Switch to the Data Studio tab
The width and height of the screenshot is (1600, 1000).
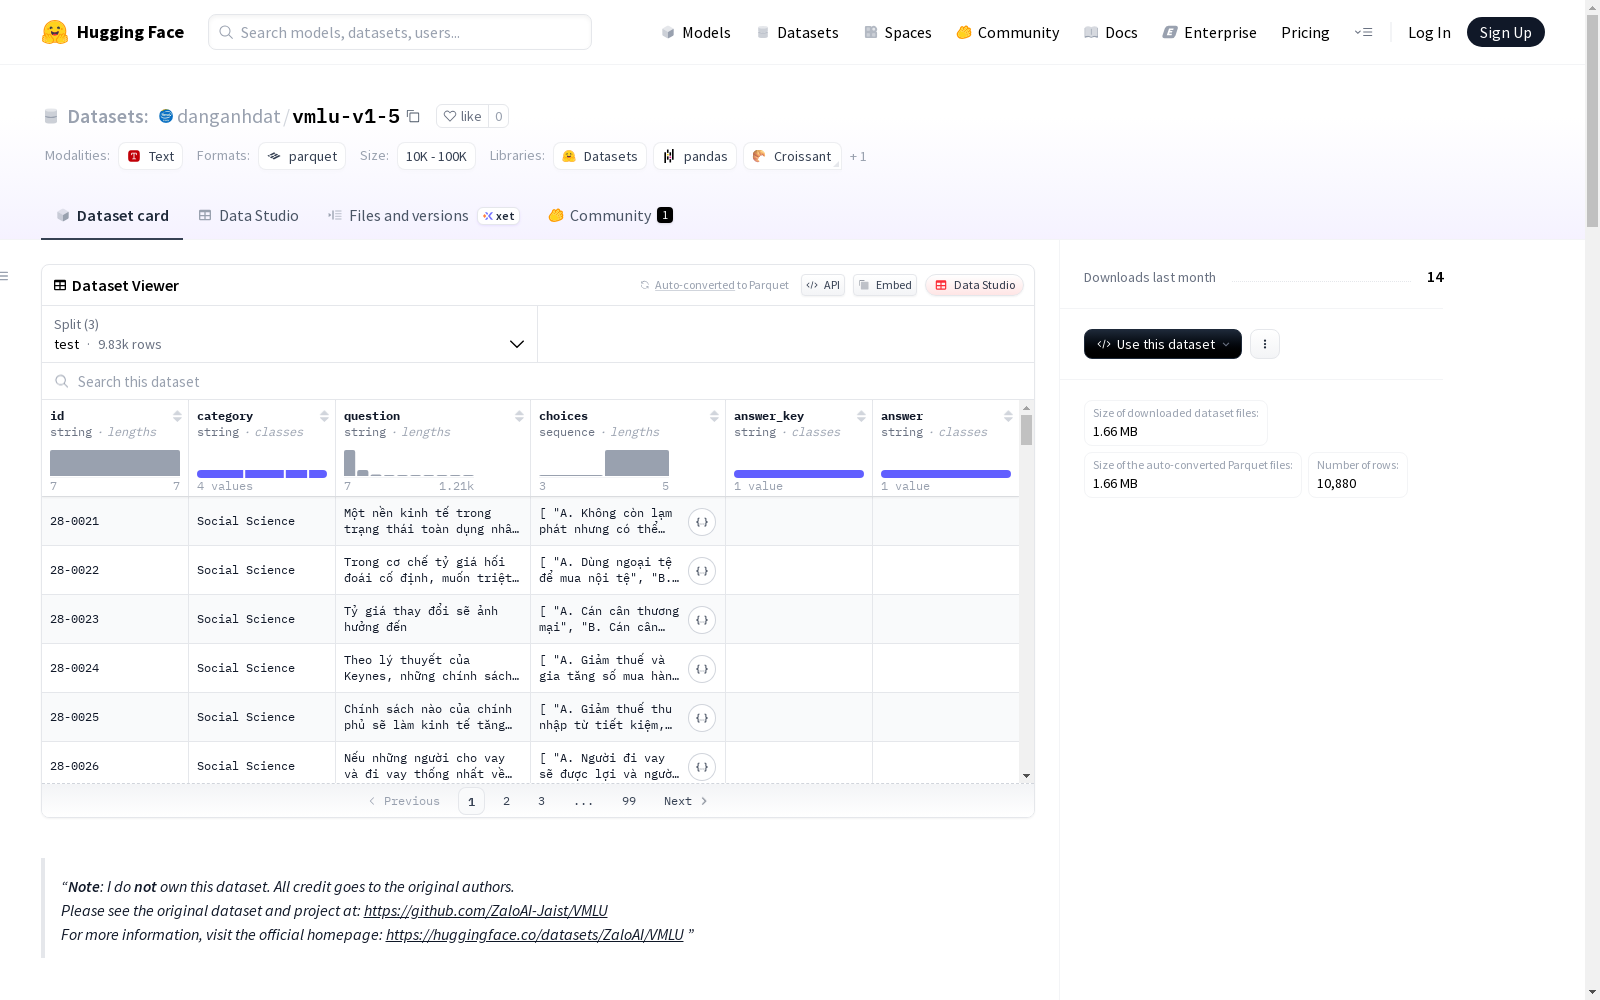tap(249, 216)
